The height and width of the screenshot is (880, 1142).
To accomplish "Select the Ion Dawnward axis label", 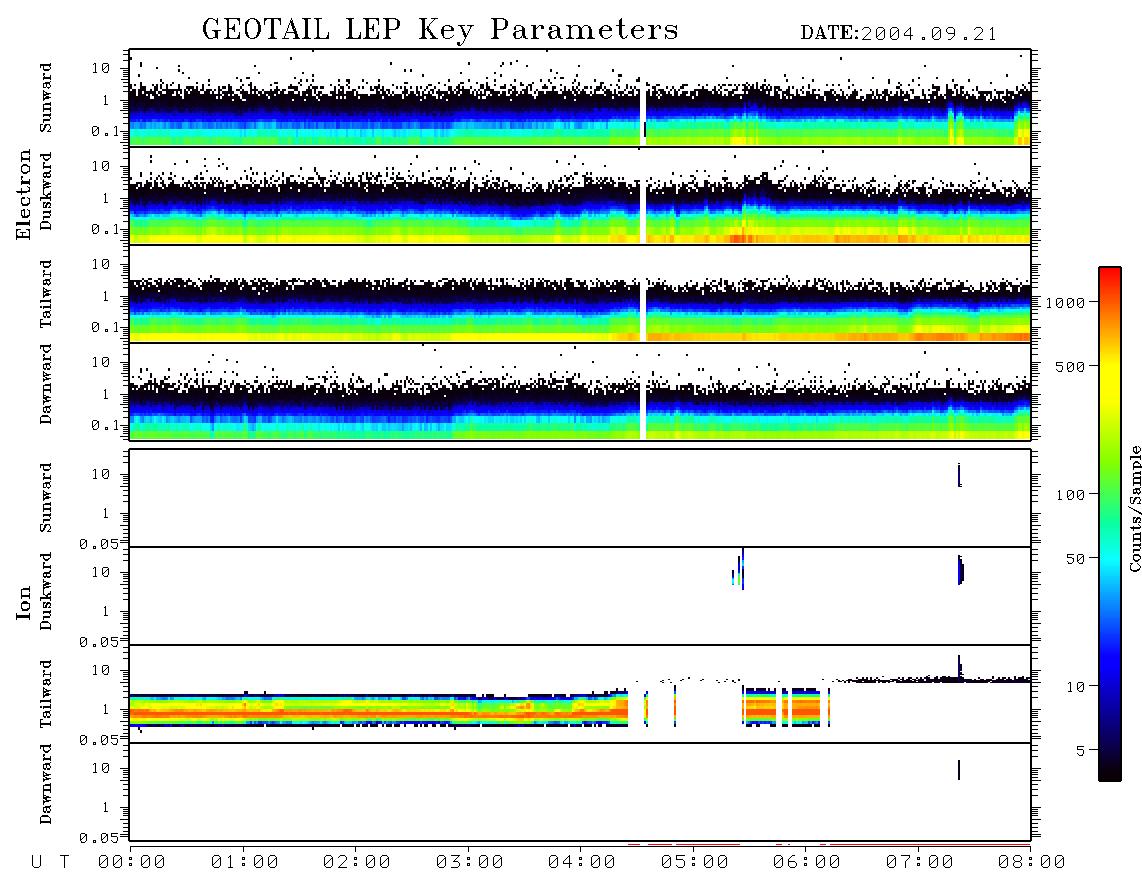I will click(46, 784).
